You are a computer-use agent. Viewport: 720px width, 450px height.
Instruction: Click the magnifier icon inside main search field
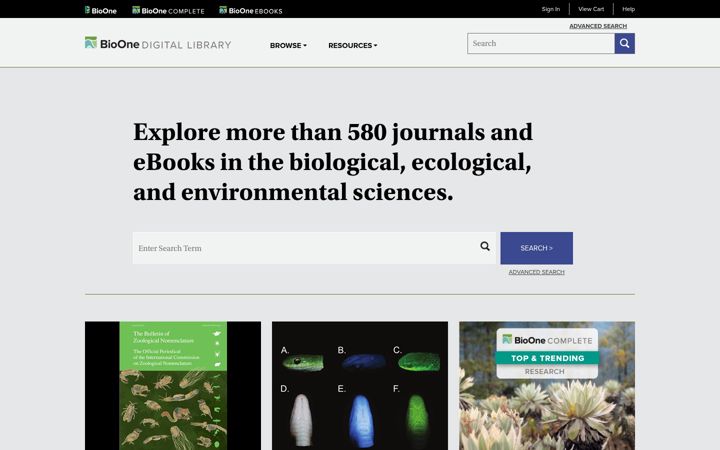tap(485, 247)
